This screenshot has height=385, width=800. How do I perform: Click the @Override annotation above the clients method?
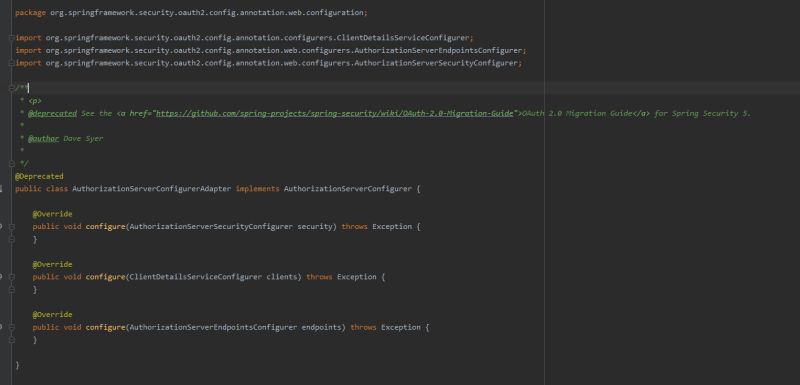click(53, 264)
